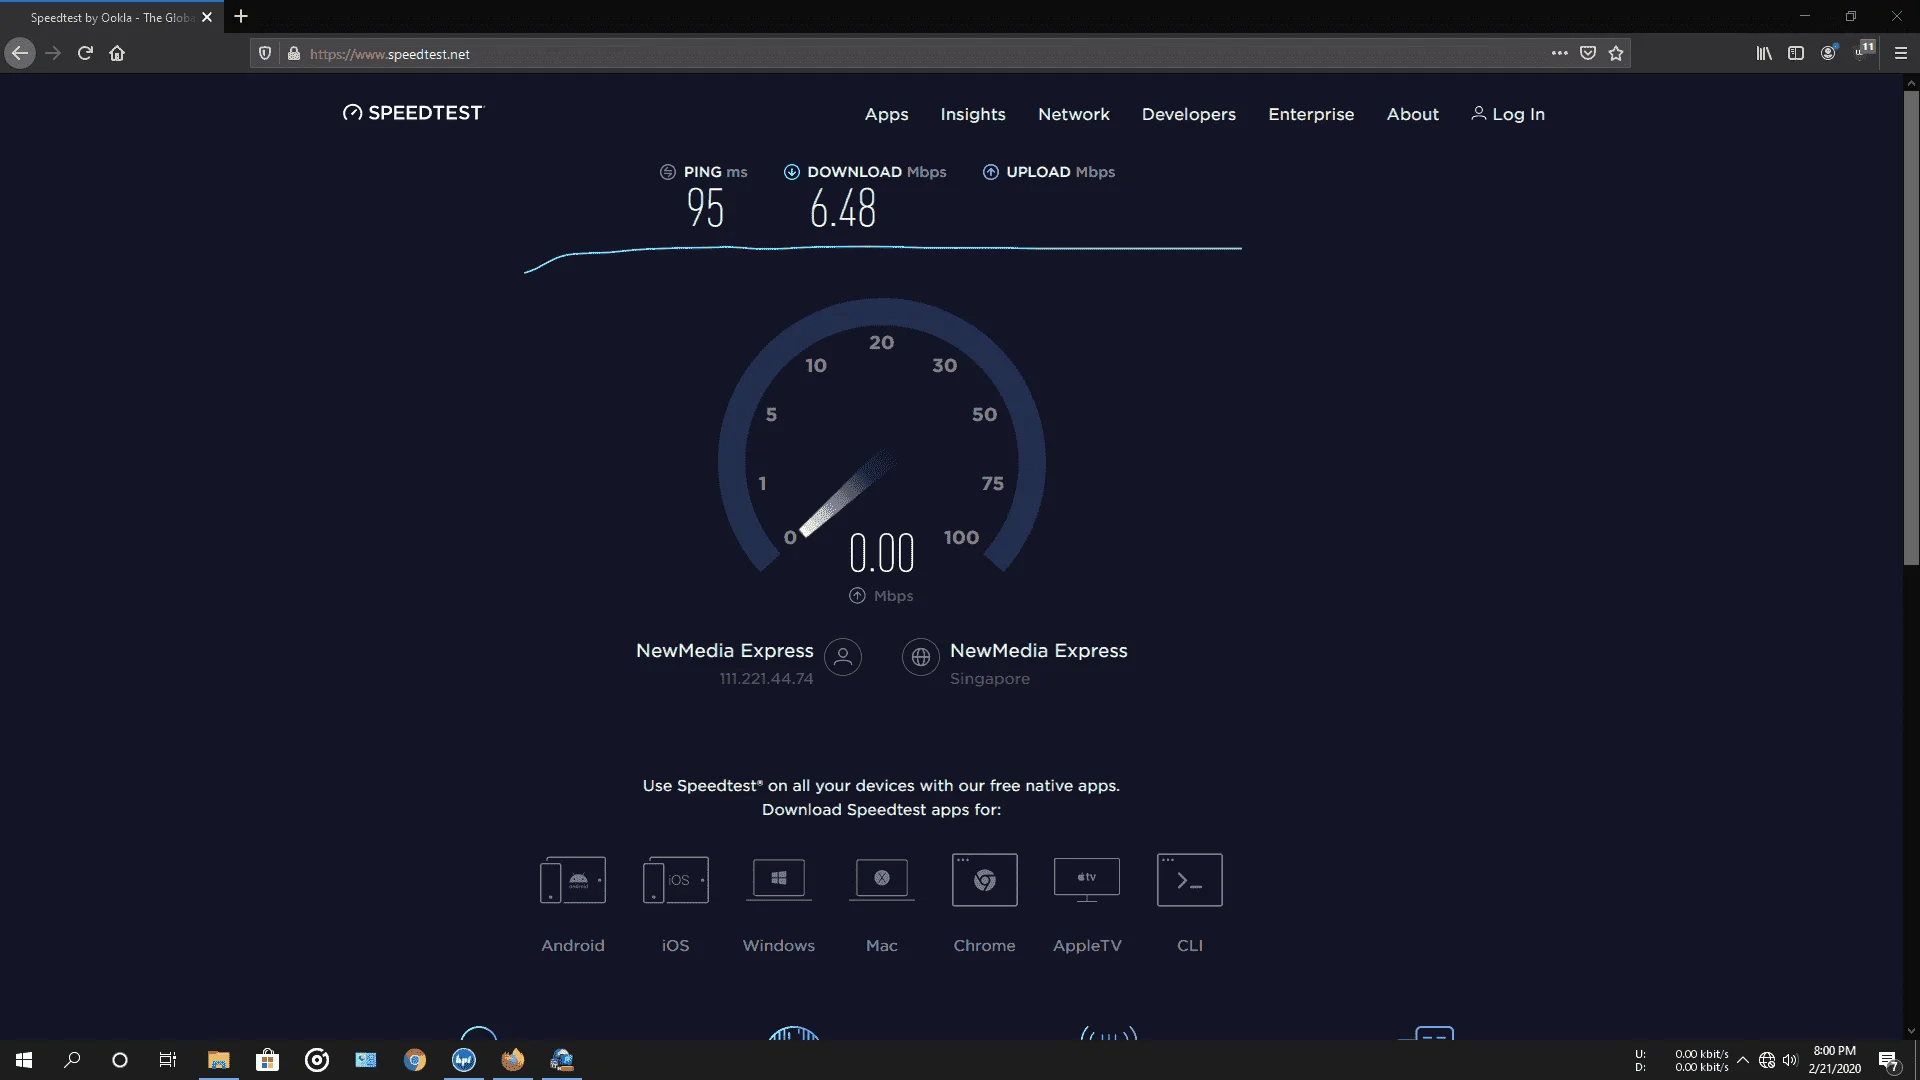The width and height of the screenshot is (1920, 1080).
Task: Click the Speedtest logo
Action: (412, 113)
